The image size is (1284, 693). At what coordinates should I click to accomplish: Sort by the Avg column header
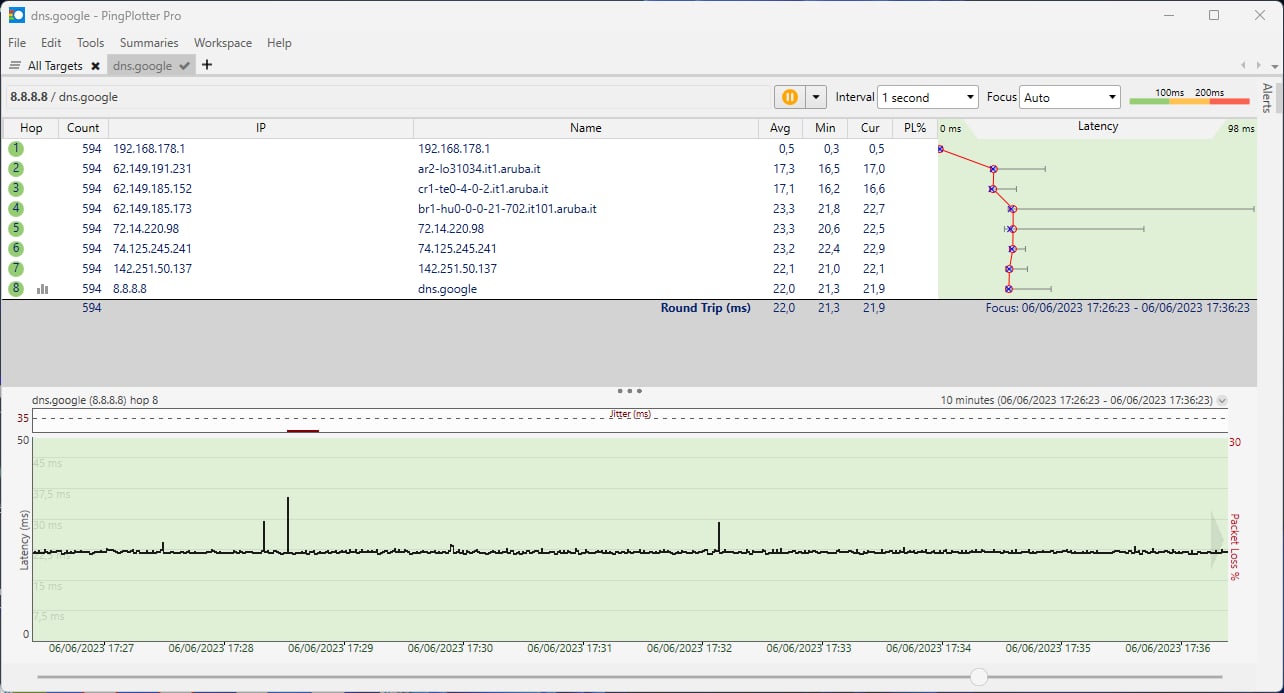click(x=780, y=128)
